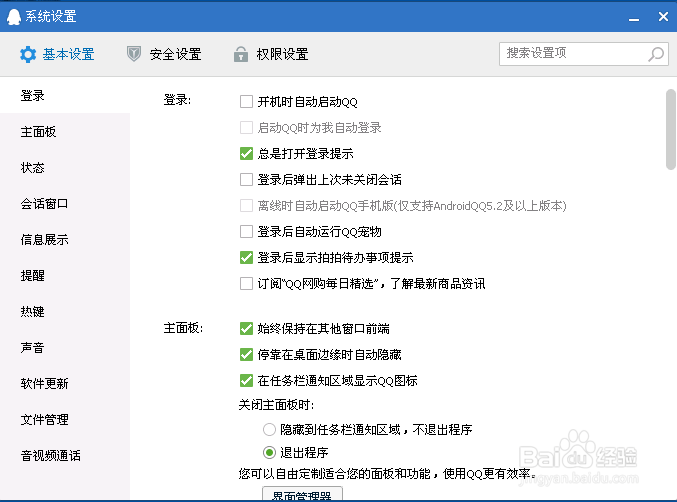Open 软件更新 in the sidebar
This screenshot has width=677, height=502.
tap(65, 383)
